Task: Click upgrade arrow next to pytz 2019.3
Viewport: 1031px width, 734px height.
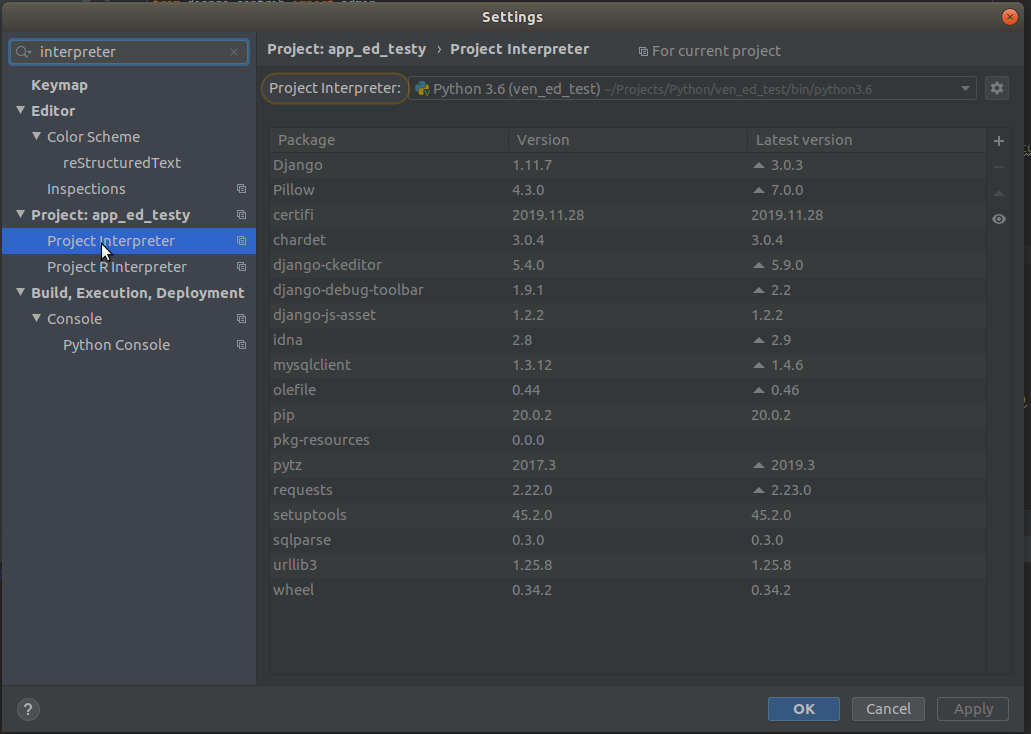Action: [759, 465]
